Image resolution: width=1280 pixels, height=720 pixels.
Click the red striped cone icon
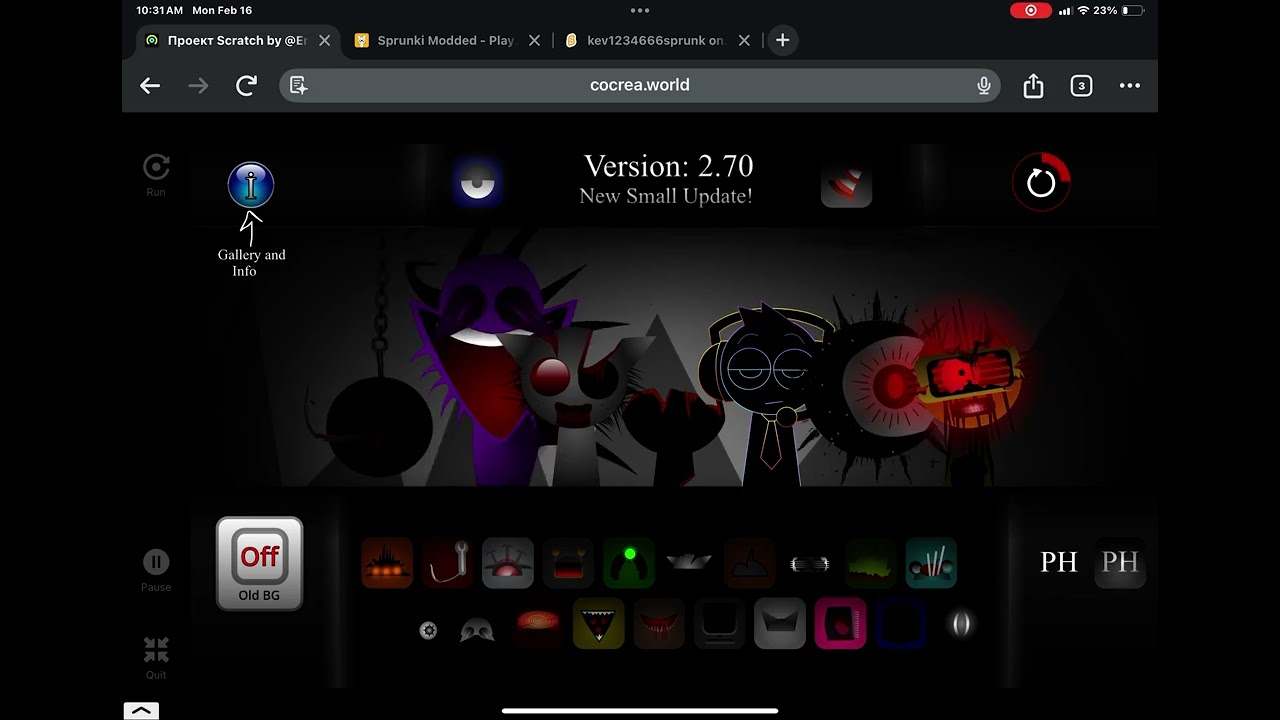[x=846, y=184]
